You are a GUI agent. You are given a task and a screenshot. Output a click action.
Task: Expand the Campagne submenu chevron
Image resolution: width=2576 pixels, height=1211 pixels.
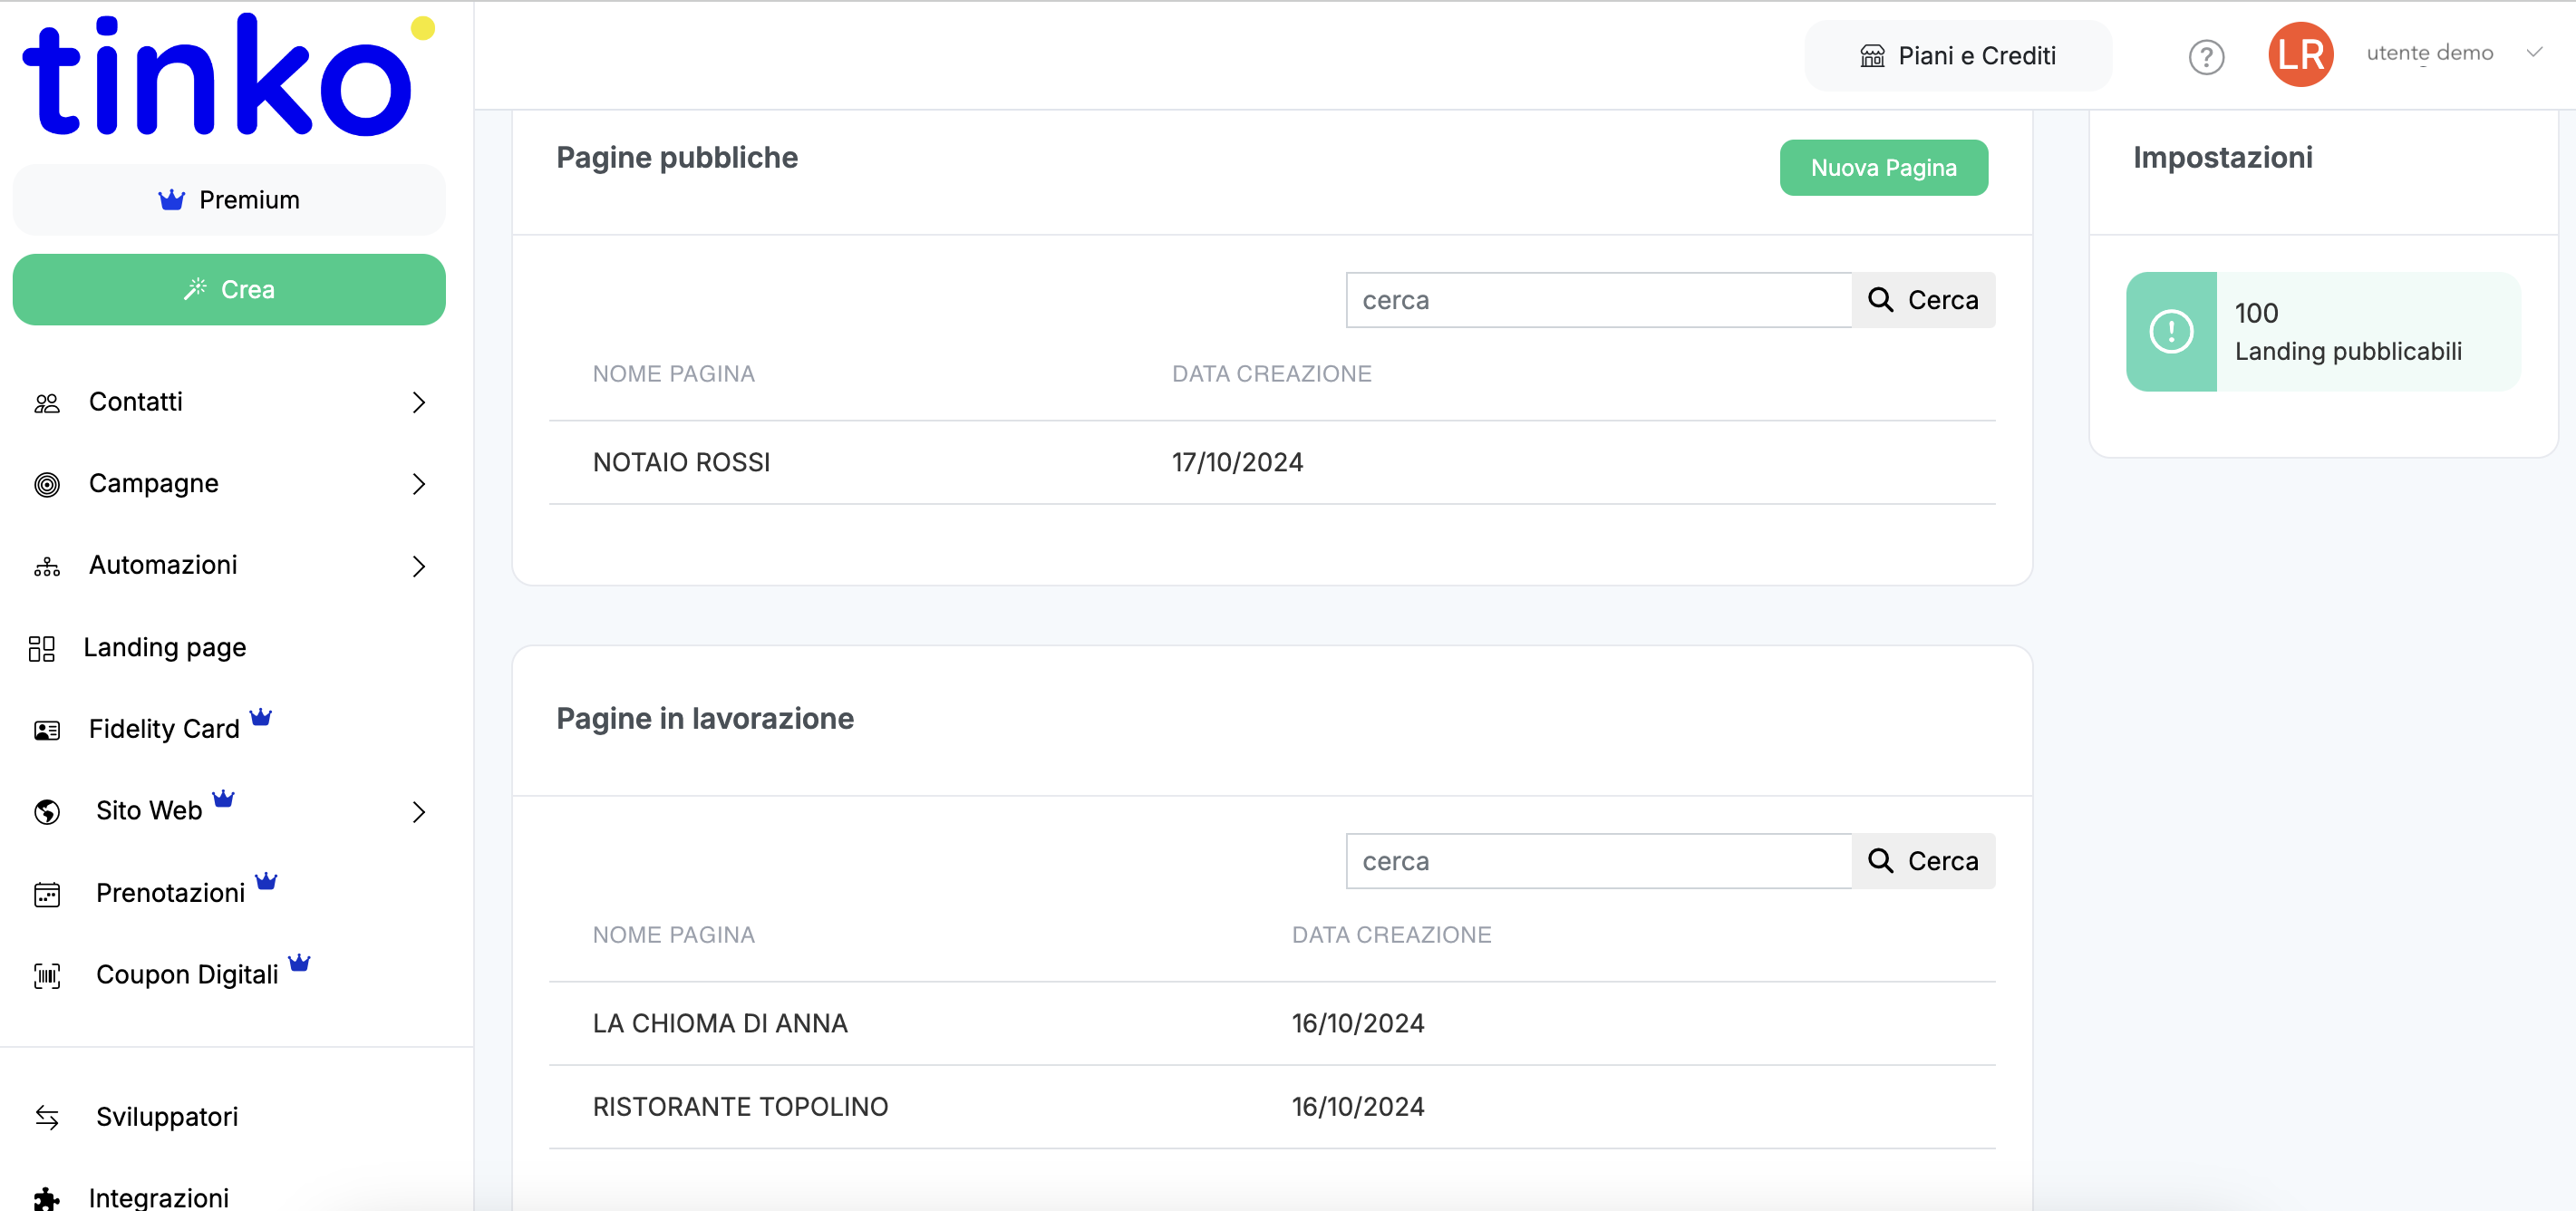pyautogui.click(x=419, y=485)
